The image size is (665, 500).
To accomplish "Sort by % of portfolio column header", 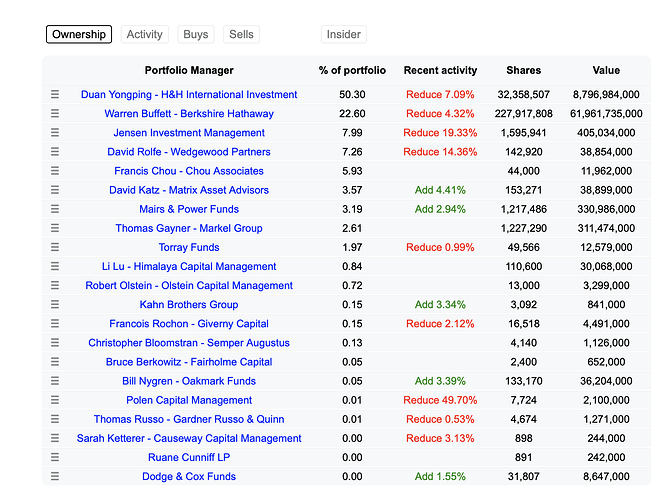I will pyautogui.click(x=352, y=70).
